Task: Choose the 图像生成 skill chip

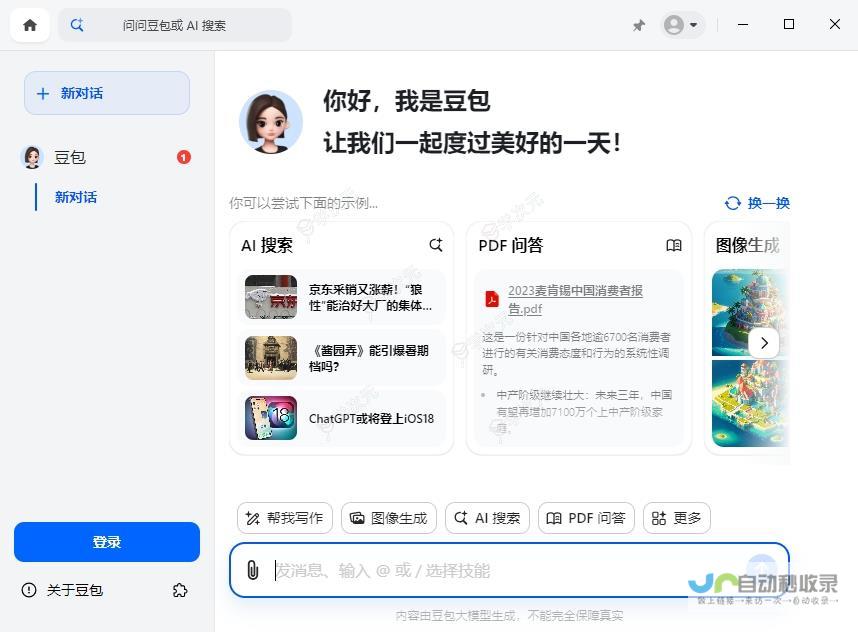Action: tap(389, 518)
